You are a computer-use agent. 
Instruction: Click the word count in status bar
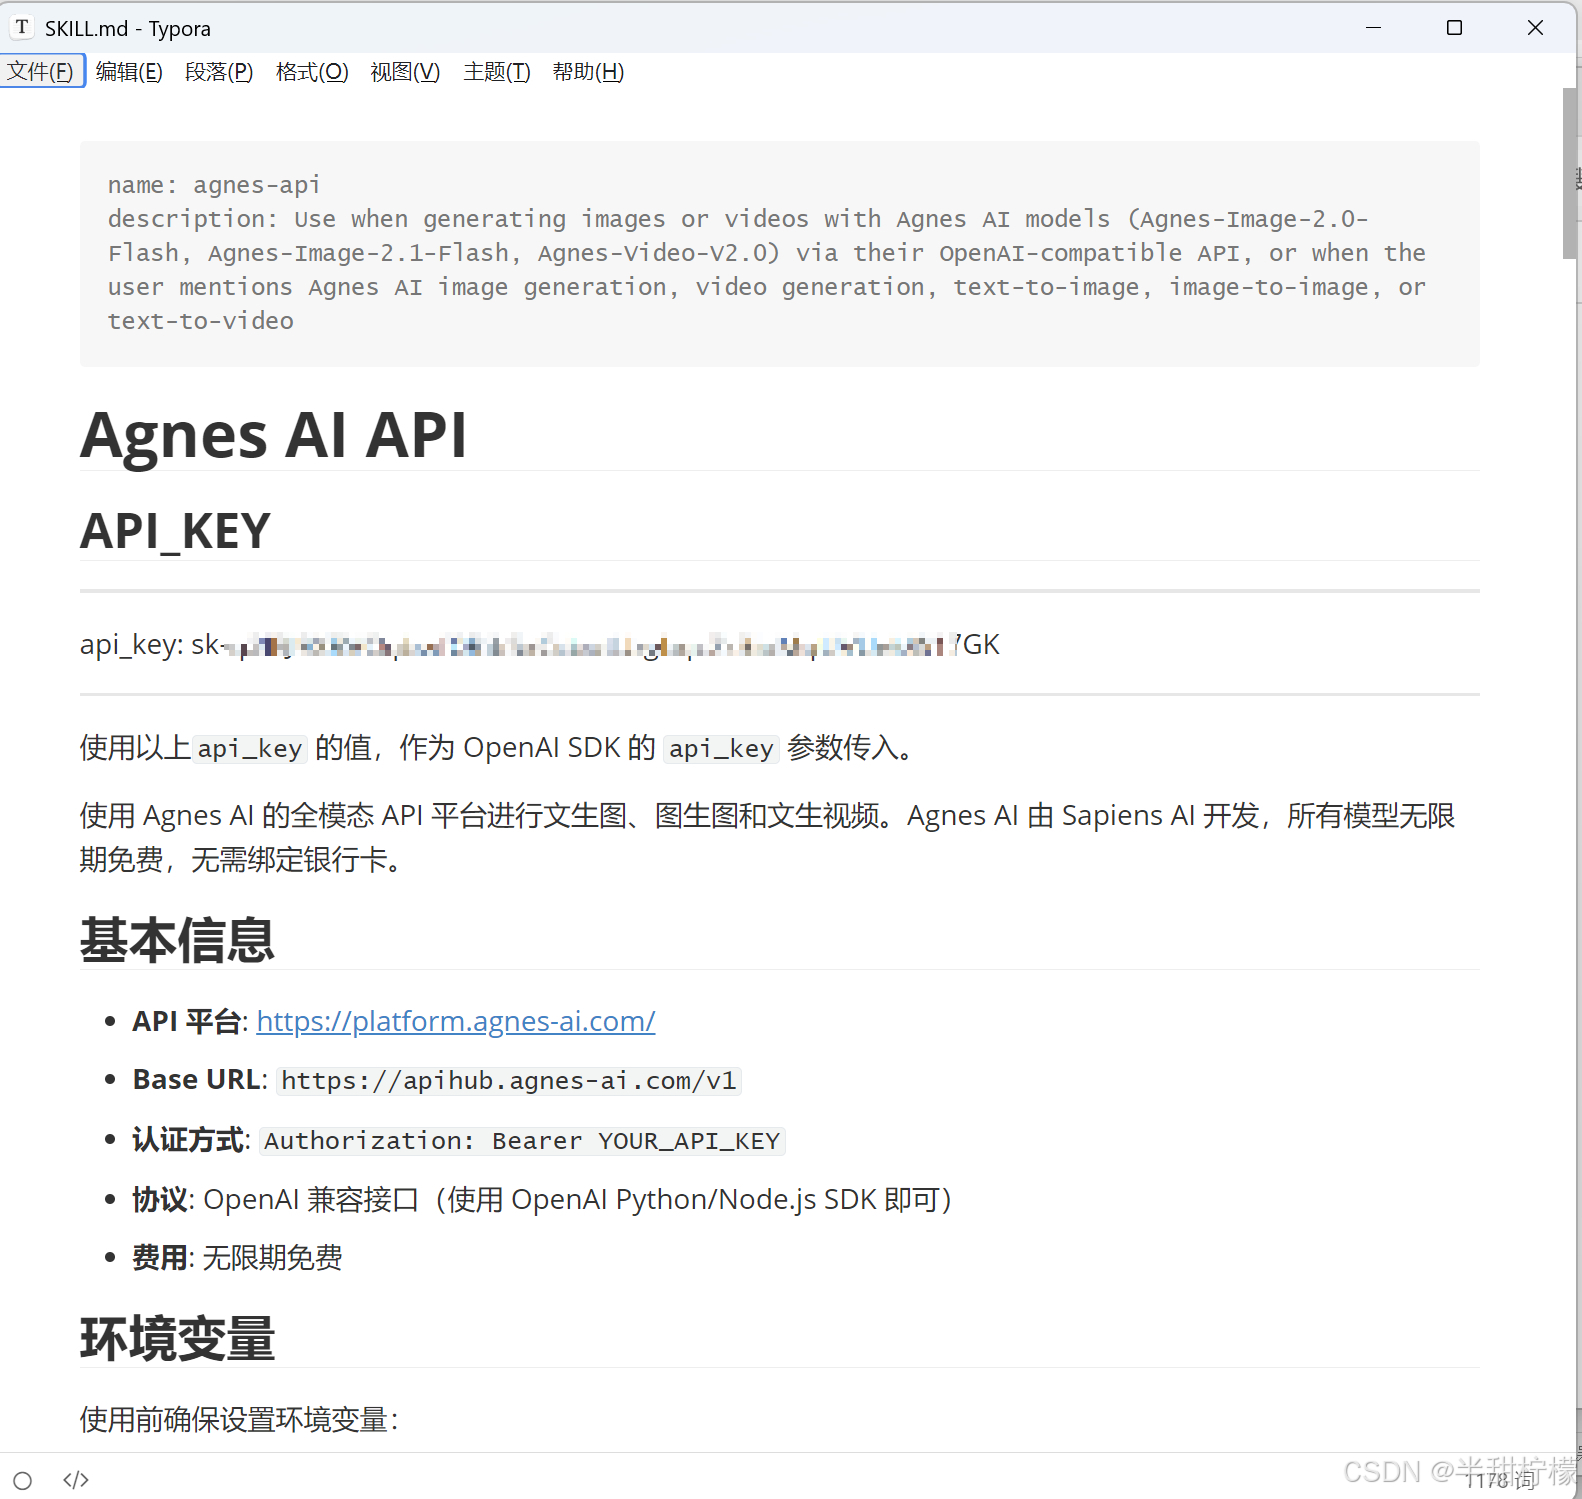[x=1499, y=1480]
